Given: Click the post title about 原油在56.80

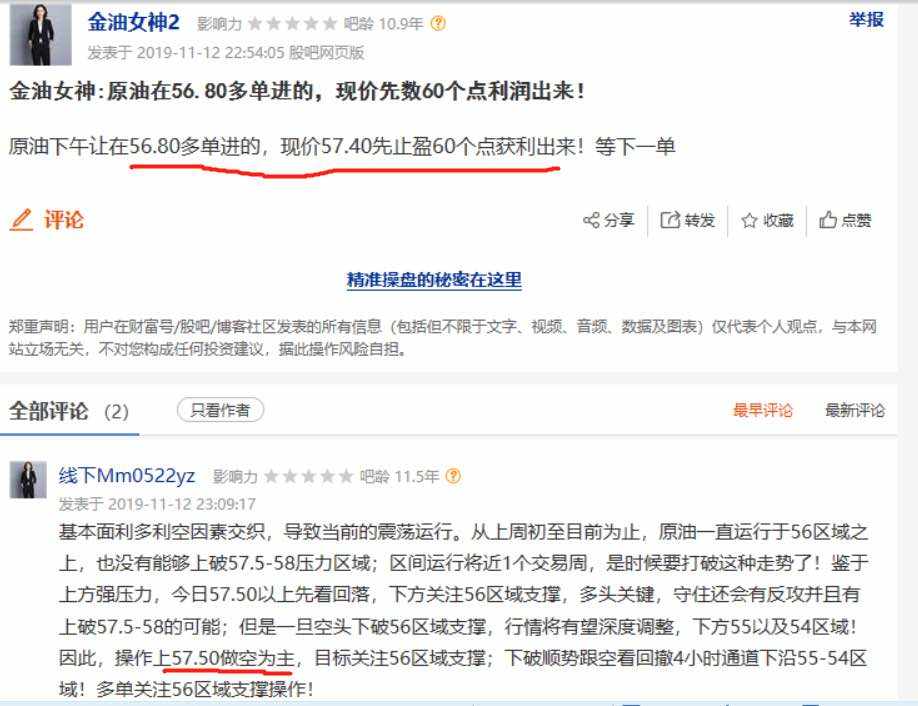Looking at the screenshot, I should tap(297, 91).
